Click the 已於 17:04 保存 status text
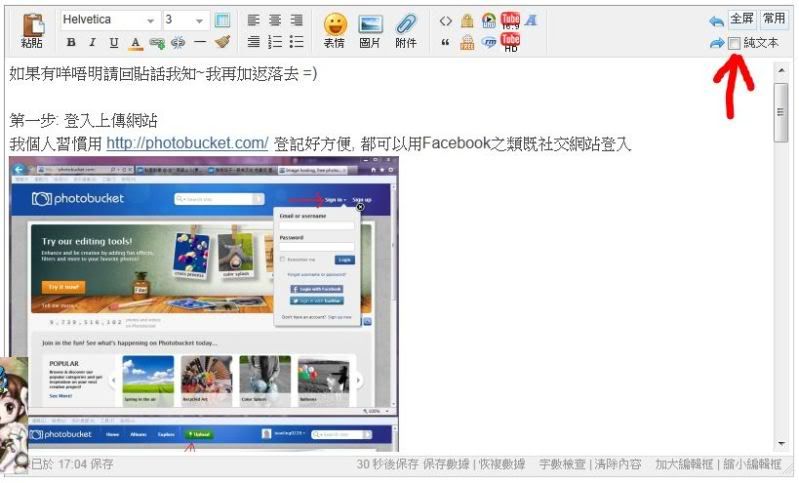Viewport: 799px width, 483px height. pos(72,464)
